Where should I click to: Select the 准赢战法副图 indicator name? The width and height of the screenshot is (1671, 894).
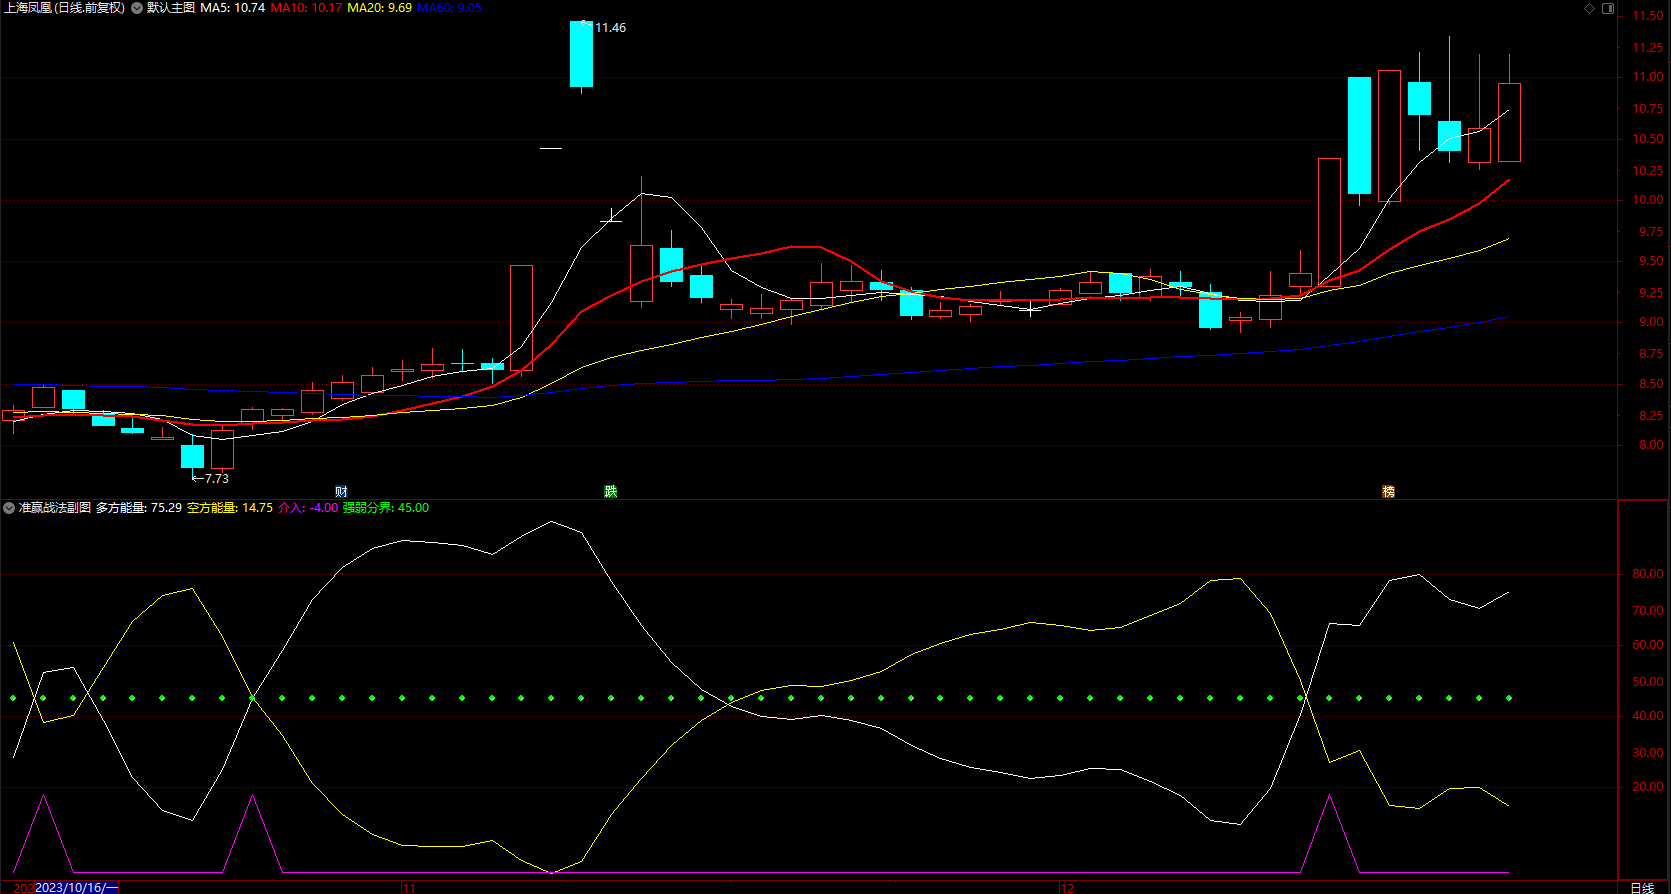point(55,508)
